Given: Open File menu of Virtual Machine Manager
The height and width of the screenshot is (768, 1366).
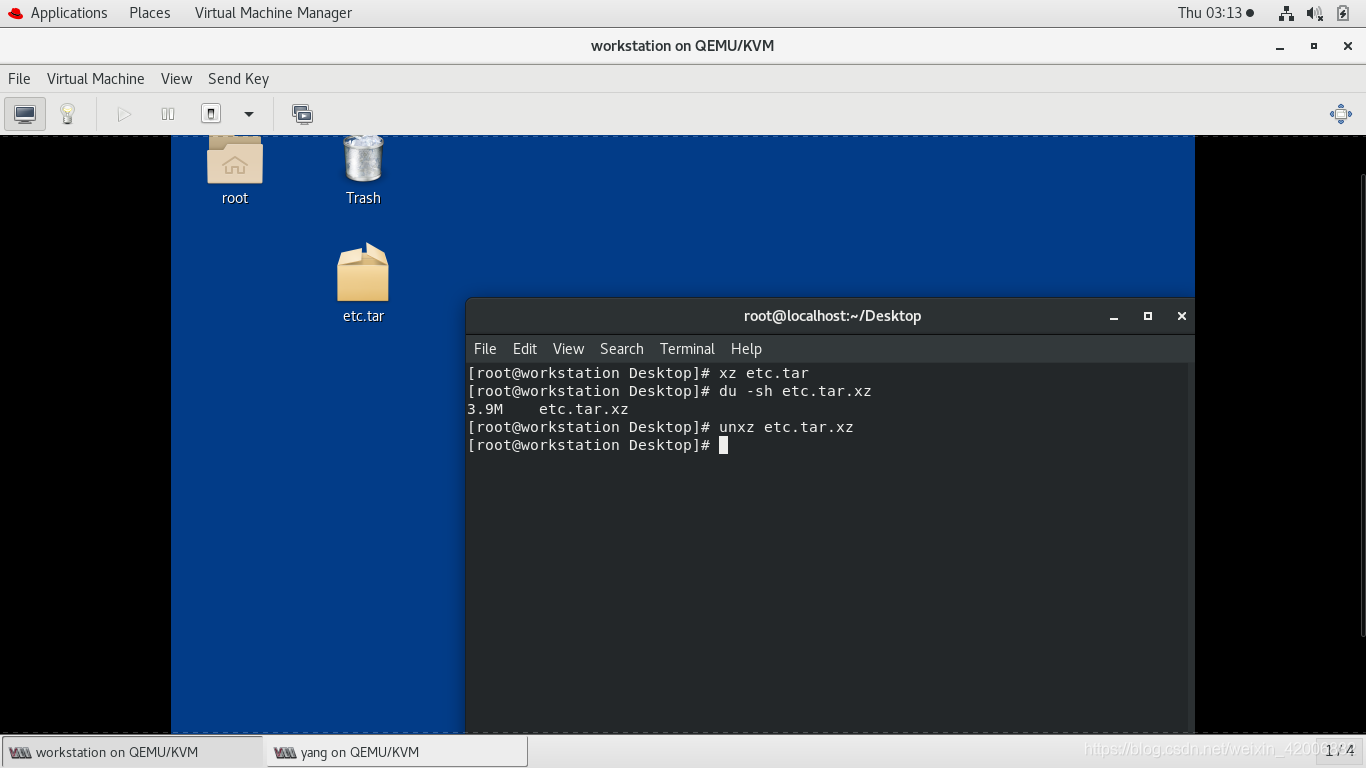Looking at the screenshot, I should (19, 79).
